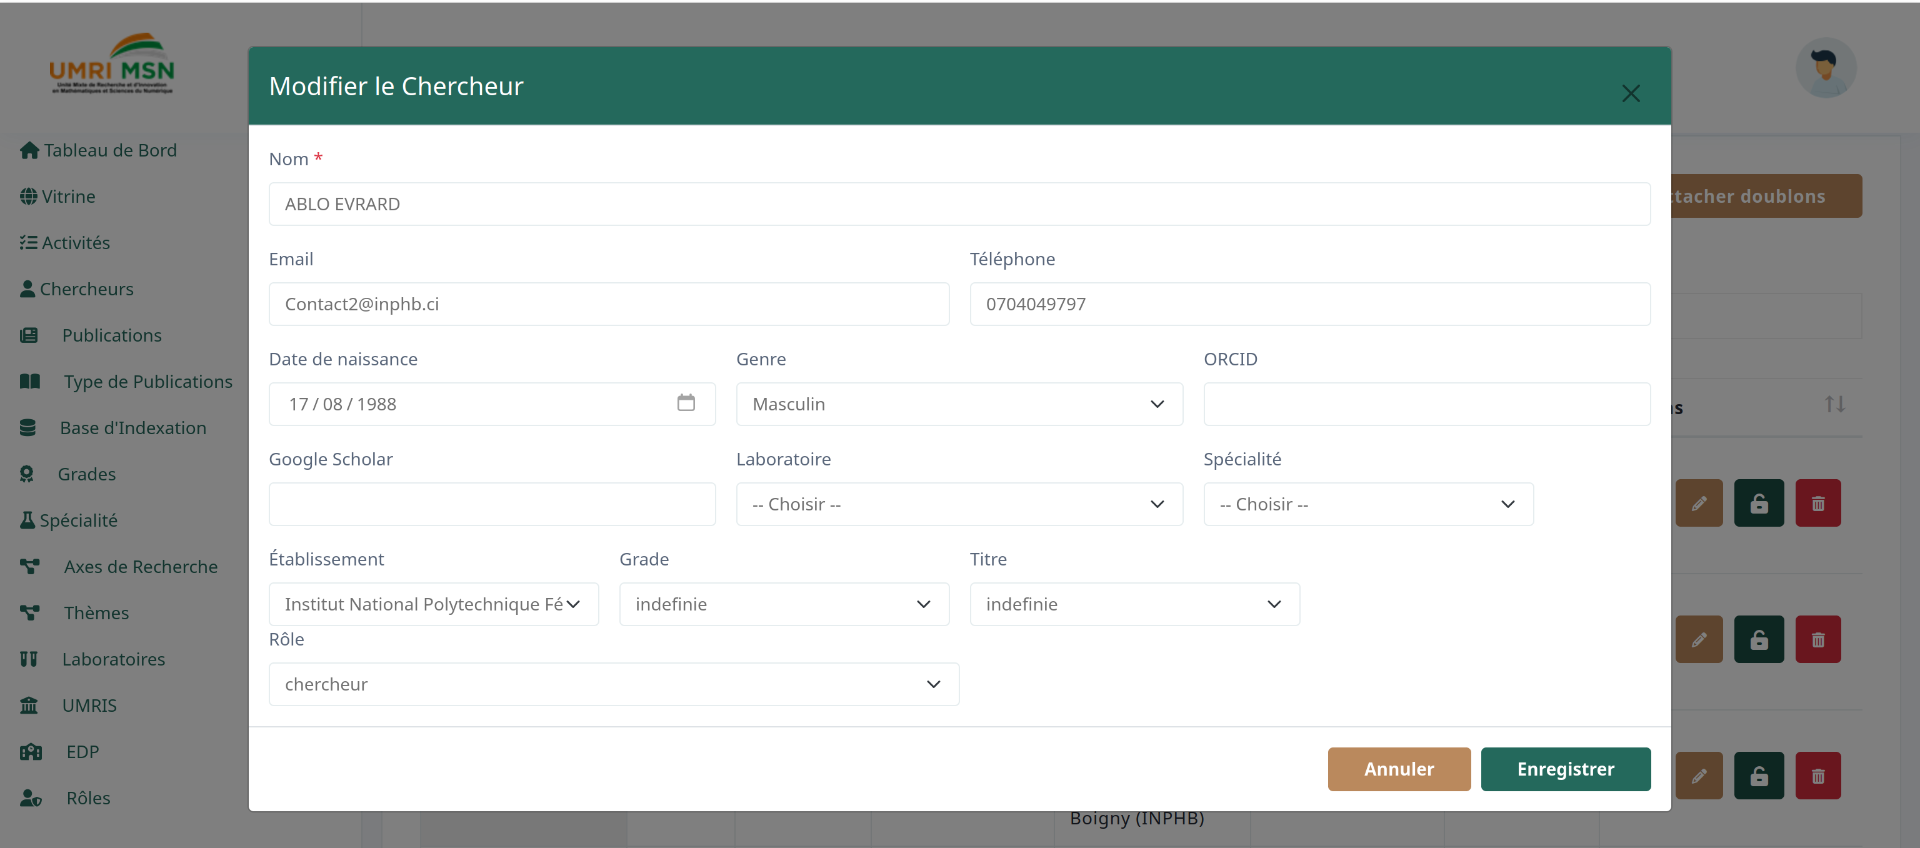Click the Enregistrer button
This screenshot has height=848, width=1920.
1565,769
